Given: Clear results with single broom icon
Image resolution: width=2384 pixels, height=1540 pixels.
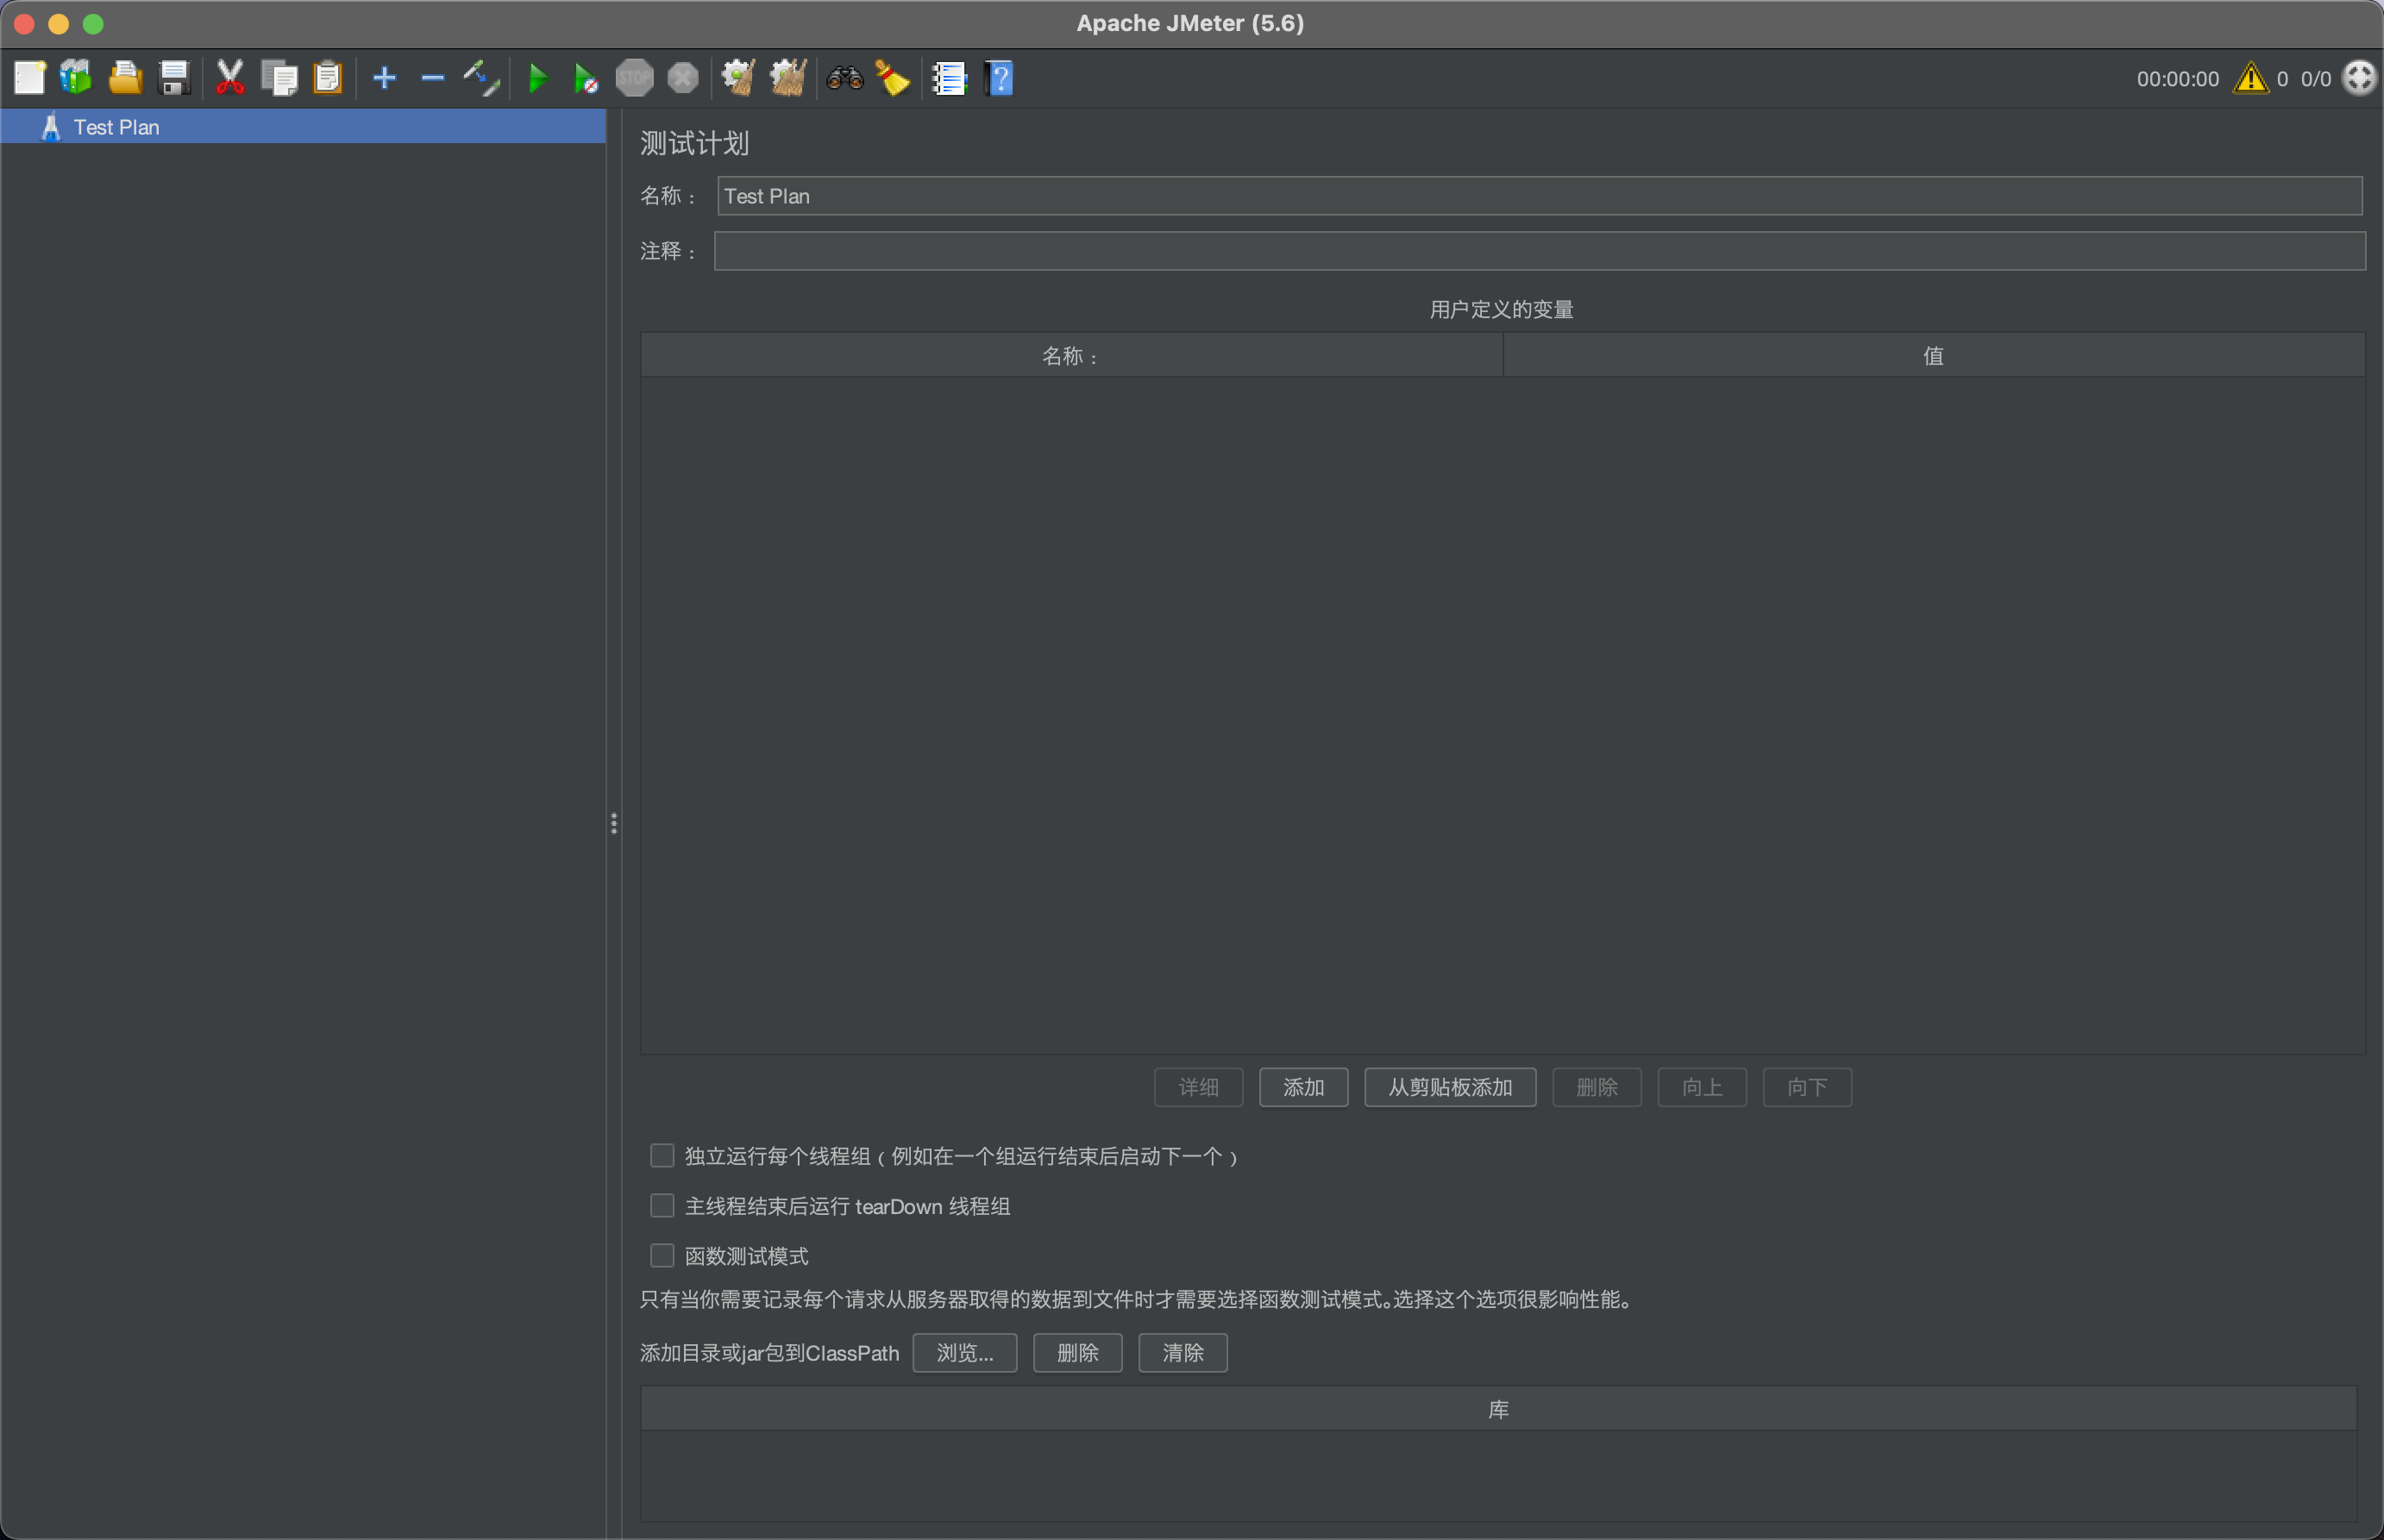Looking at the screenshot, I should [x=739, y=78].
